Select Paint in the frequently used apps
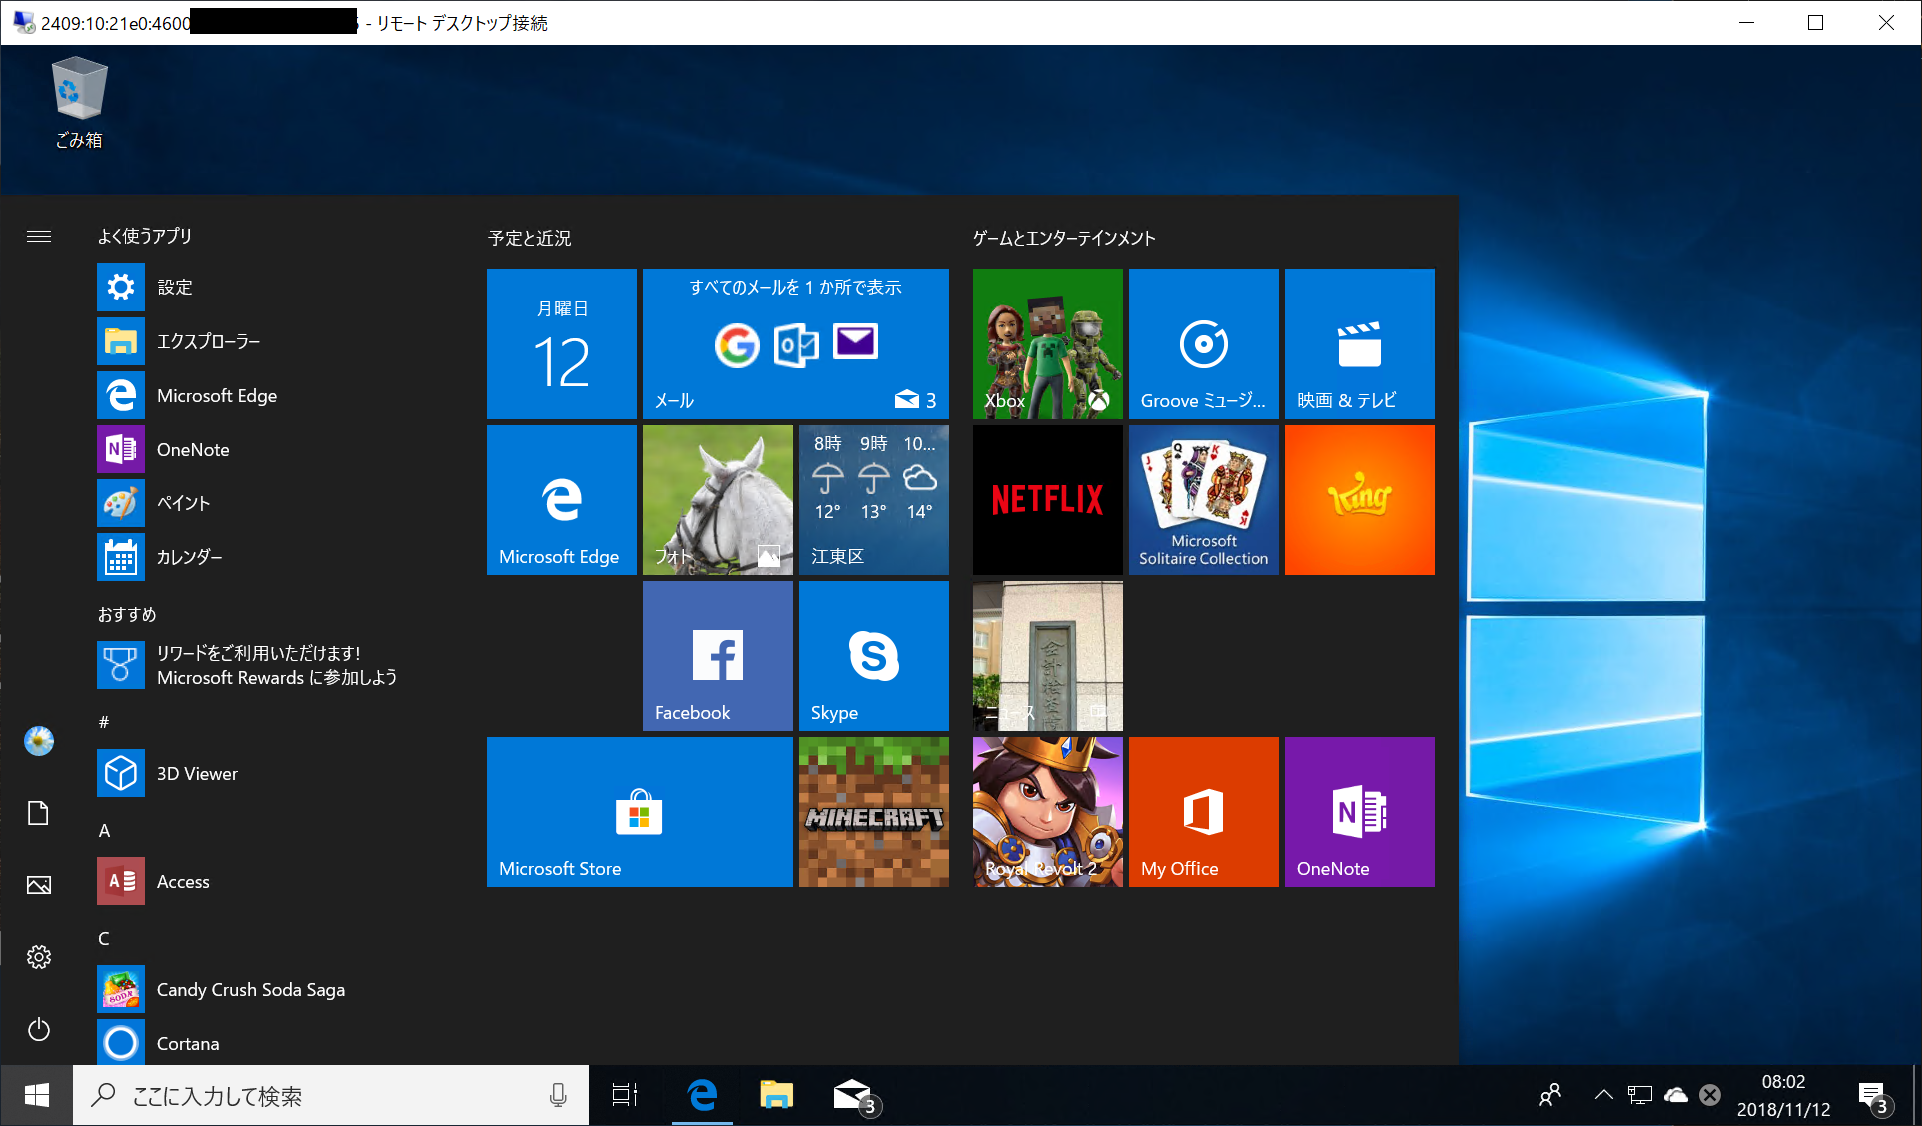Viewport: 1922px width, 1126px height. (x=183, y=503)
